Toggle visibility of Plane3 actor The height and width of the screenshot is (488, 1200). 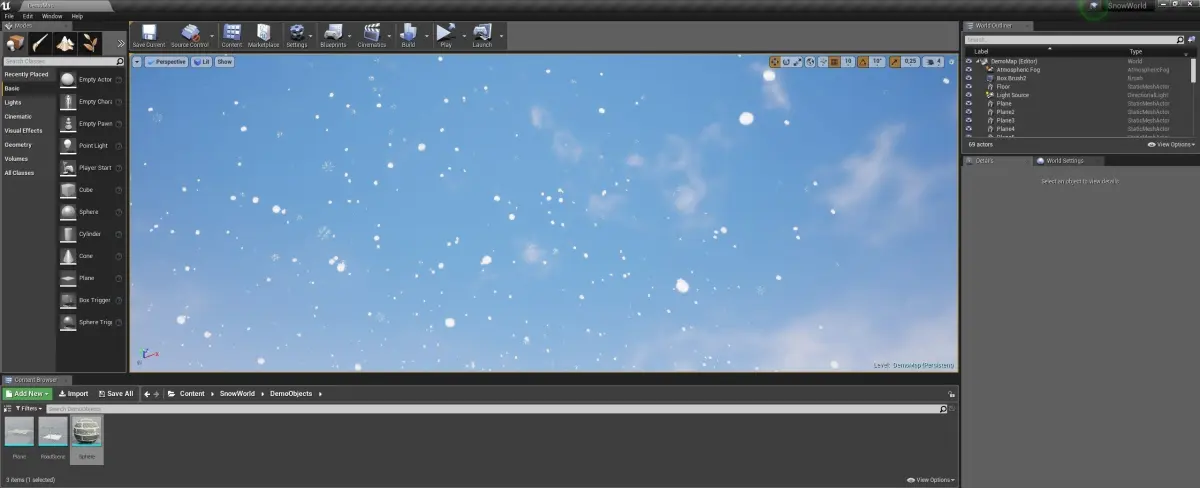(968, 121)
